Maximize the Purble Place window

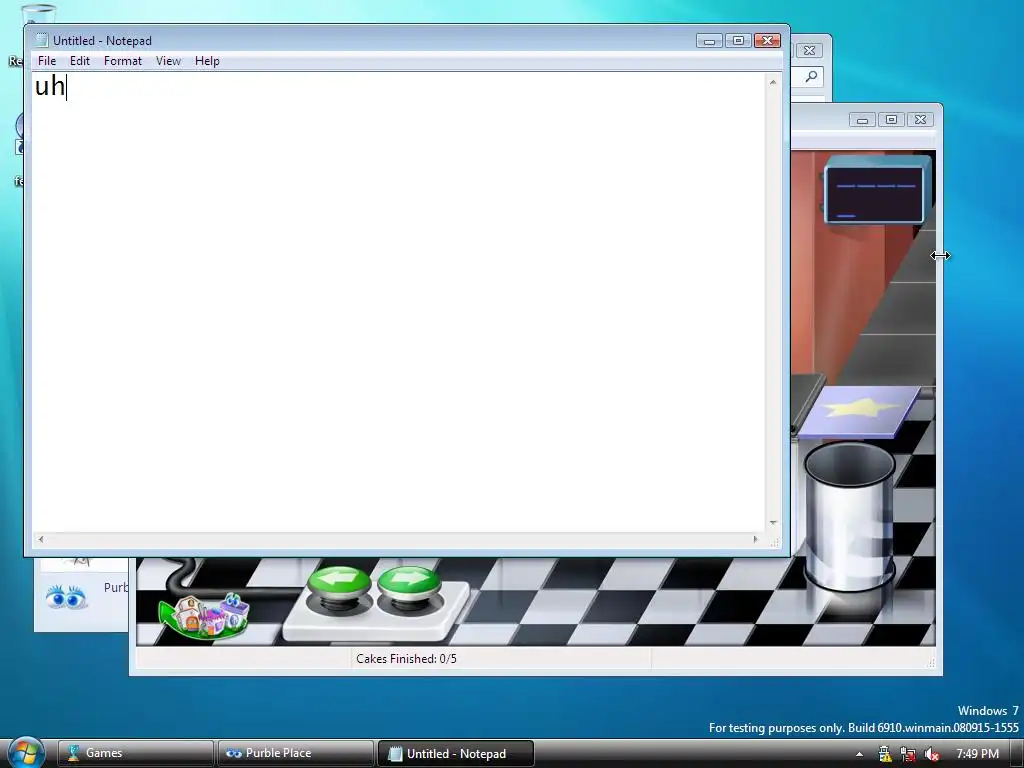click(891, 120)
